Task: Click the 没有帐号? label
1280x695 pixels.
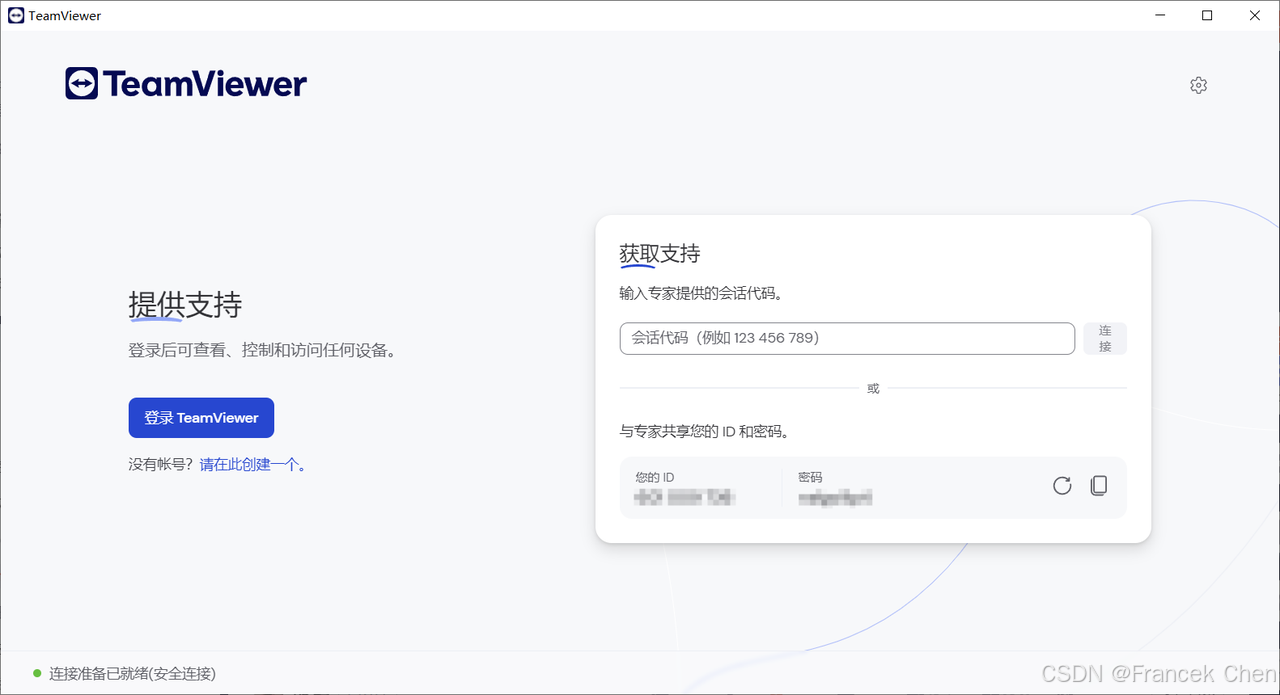Action: 161,464
